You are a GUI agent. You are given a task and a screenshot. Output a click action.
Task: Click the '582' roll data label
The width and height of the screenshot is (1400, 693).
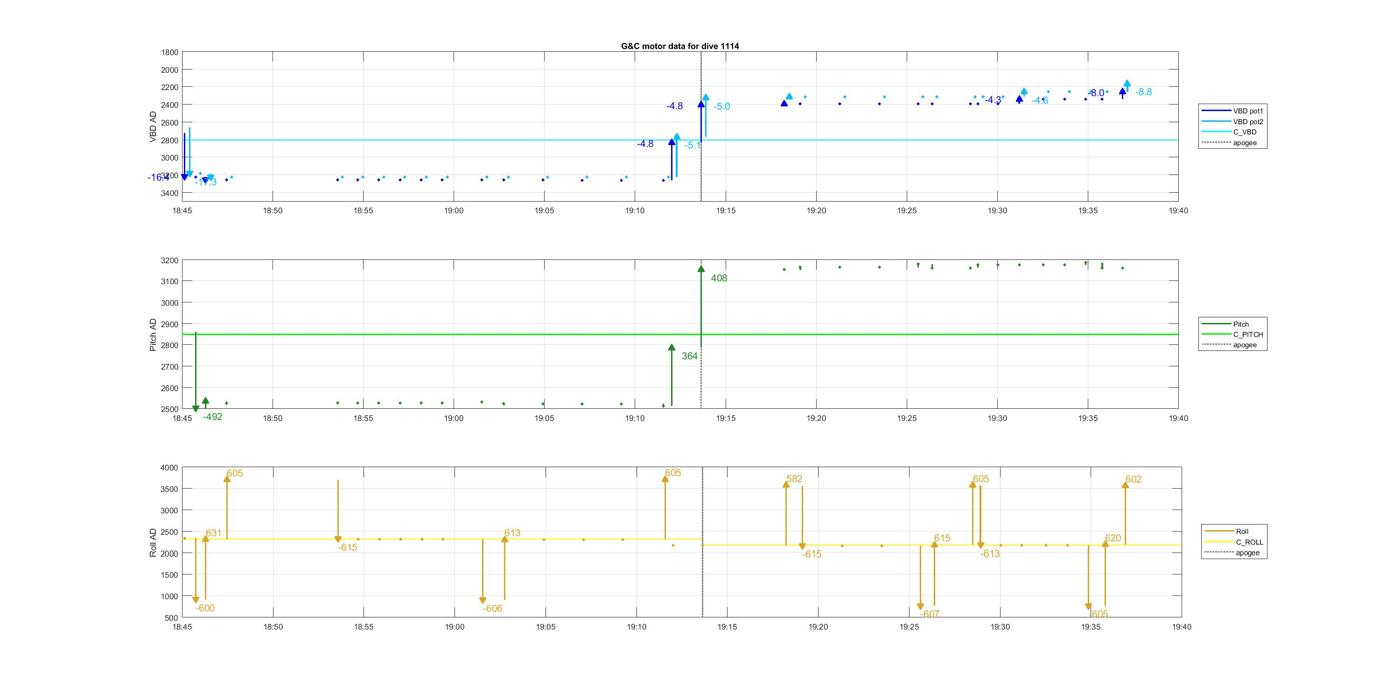tap(794, 479)
